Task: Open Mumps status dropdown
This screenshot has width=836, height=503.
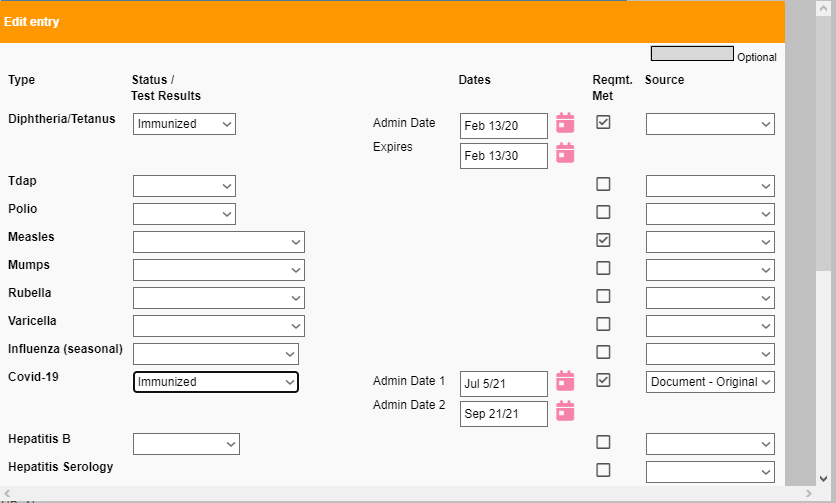Action: pyautogui.click(x=219, y=270)
